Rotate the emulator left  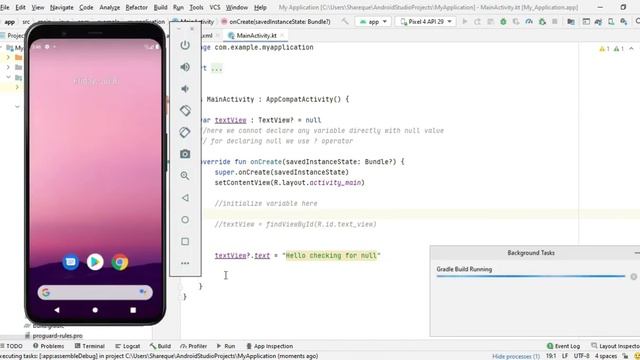pyautogui.click(x=185, y=110)
